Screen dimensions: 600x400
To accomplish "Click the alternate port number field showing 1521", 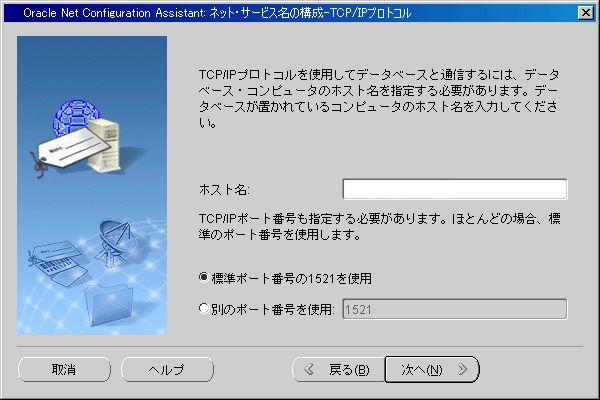I will 455,309.
